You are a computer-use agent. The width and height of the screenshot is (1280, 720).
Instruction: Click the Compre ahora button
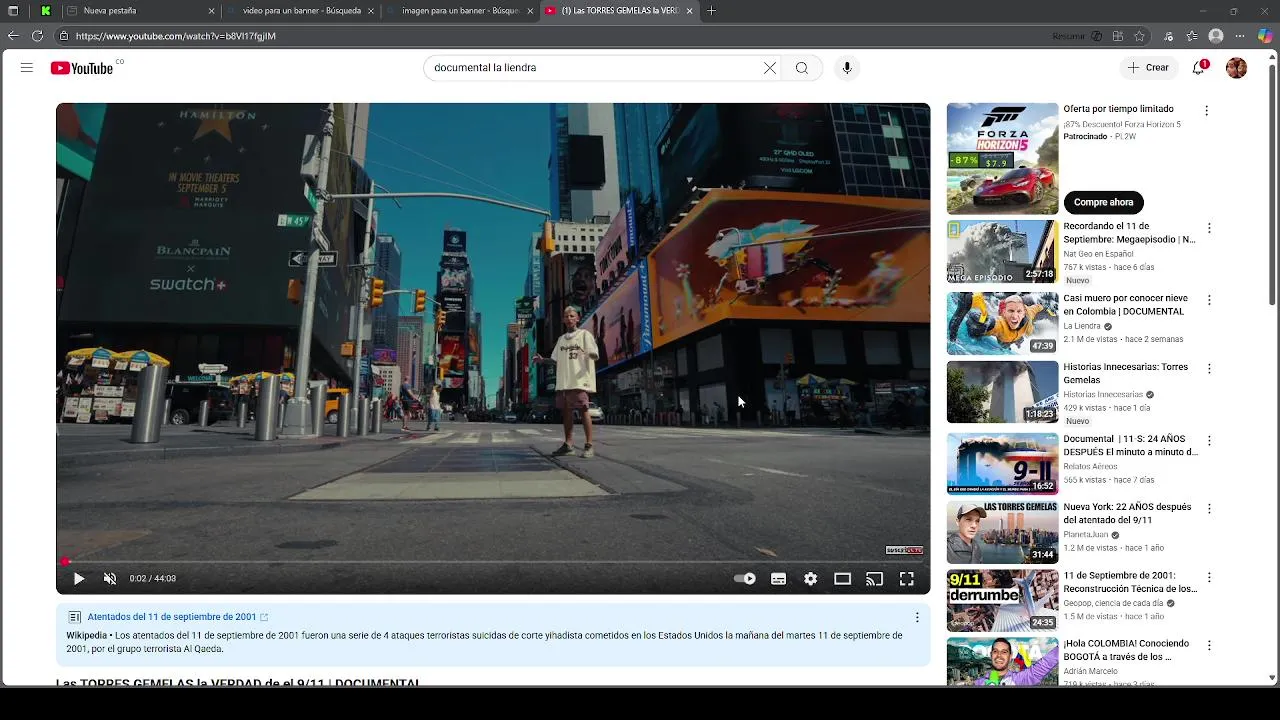pos(1104,202)
